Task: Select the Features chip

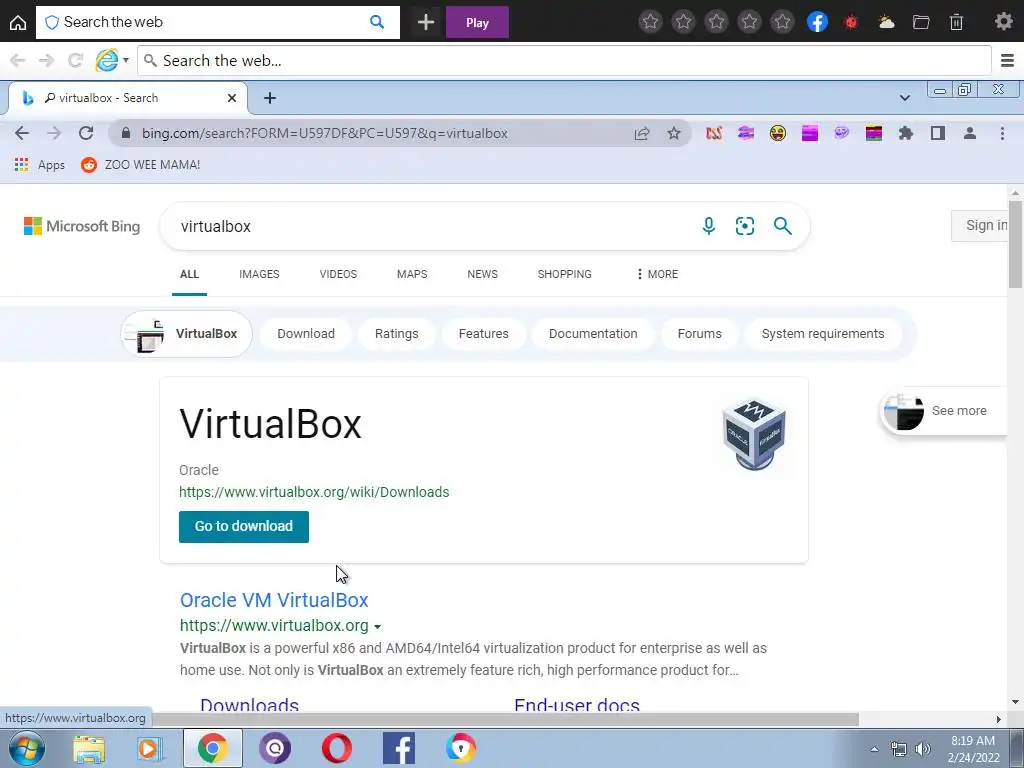Action: [483, 334]
